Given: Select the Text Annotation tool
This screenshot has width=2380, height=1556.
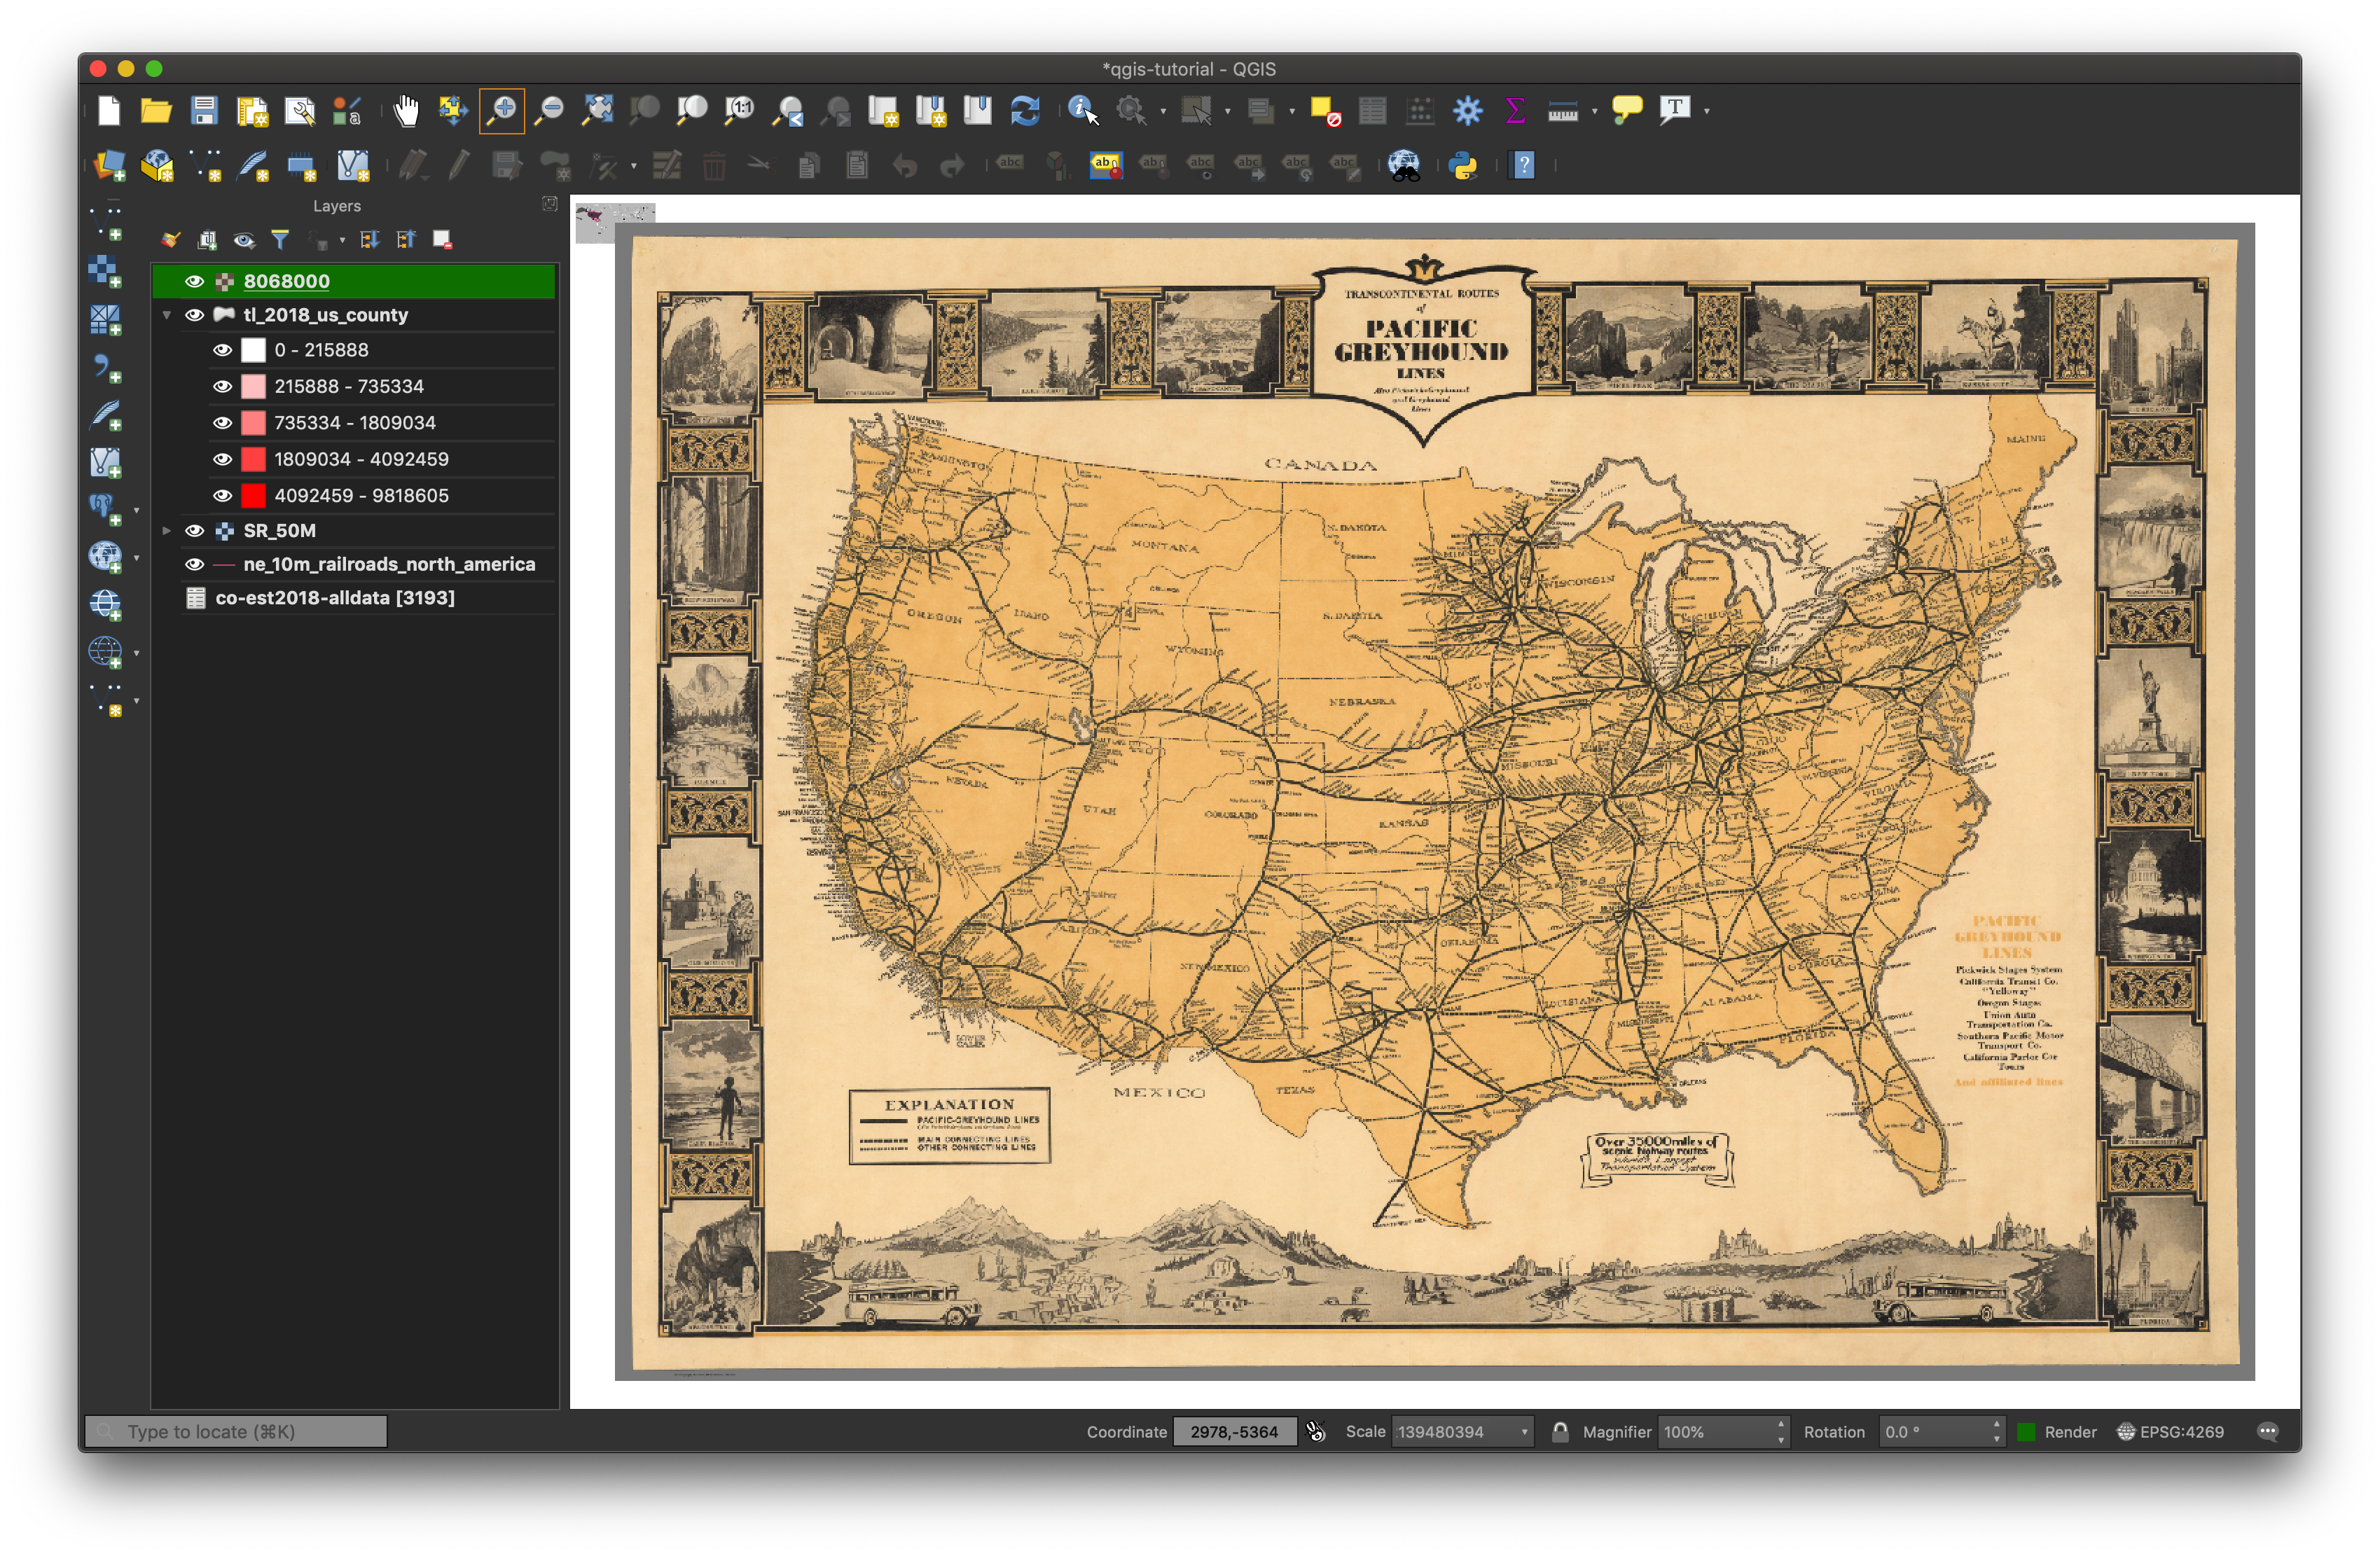Looking at the screenshot, I should point(1675,110).
